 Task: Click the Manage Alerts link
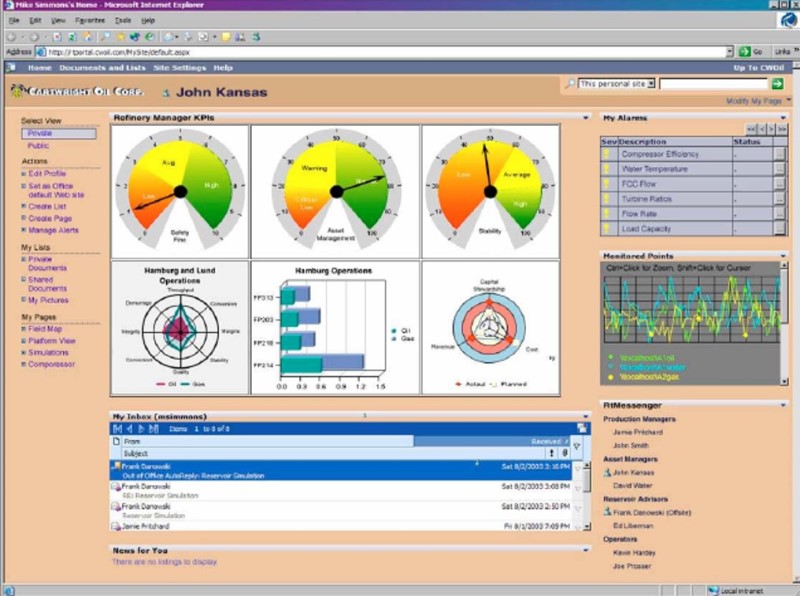pyautogui.click(x=54, y=230)
